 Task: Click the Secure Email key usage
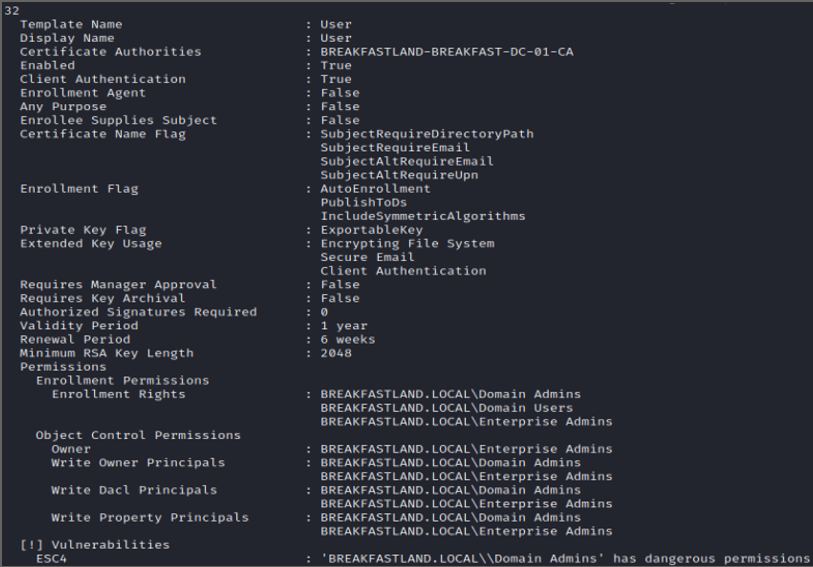(367, 257)
